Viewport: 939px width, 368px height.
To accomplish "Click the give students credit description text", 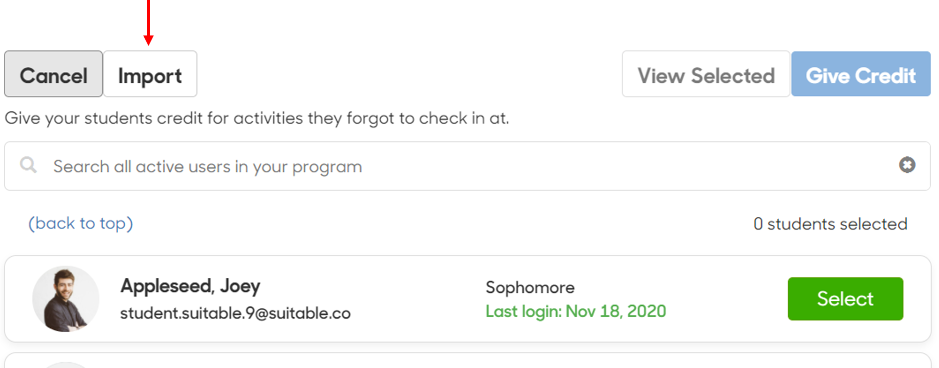I will tap(257, 118).
